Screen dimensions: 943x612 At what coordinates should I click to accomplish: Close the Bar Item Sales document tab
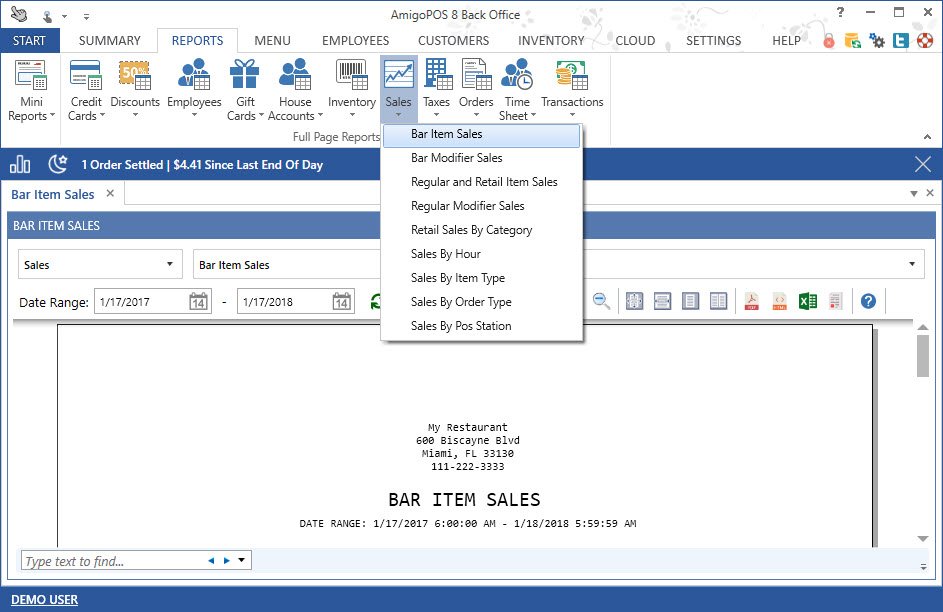110,194
